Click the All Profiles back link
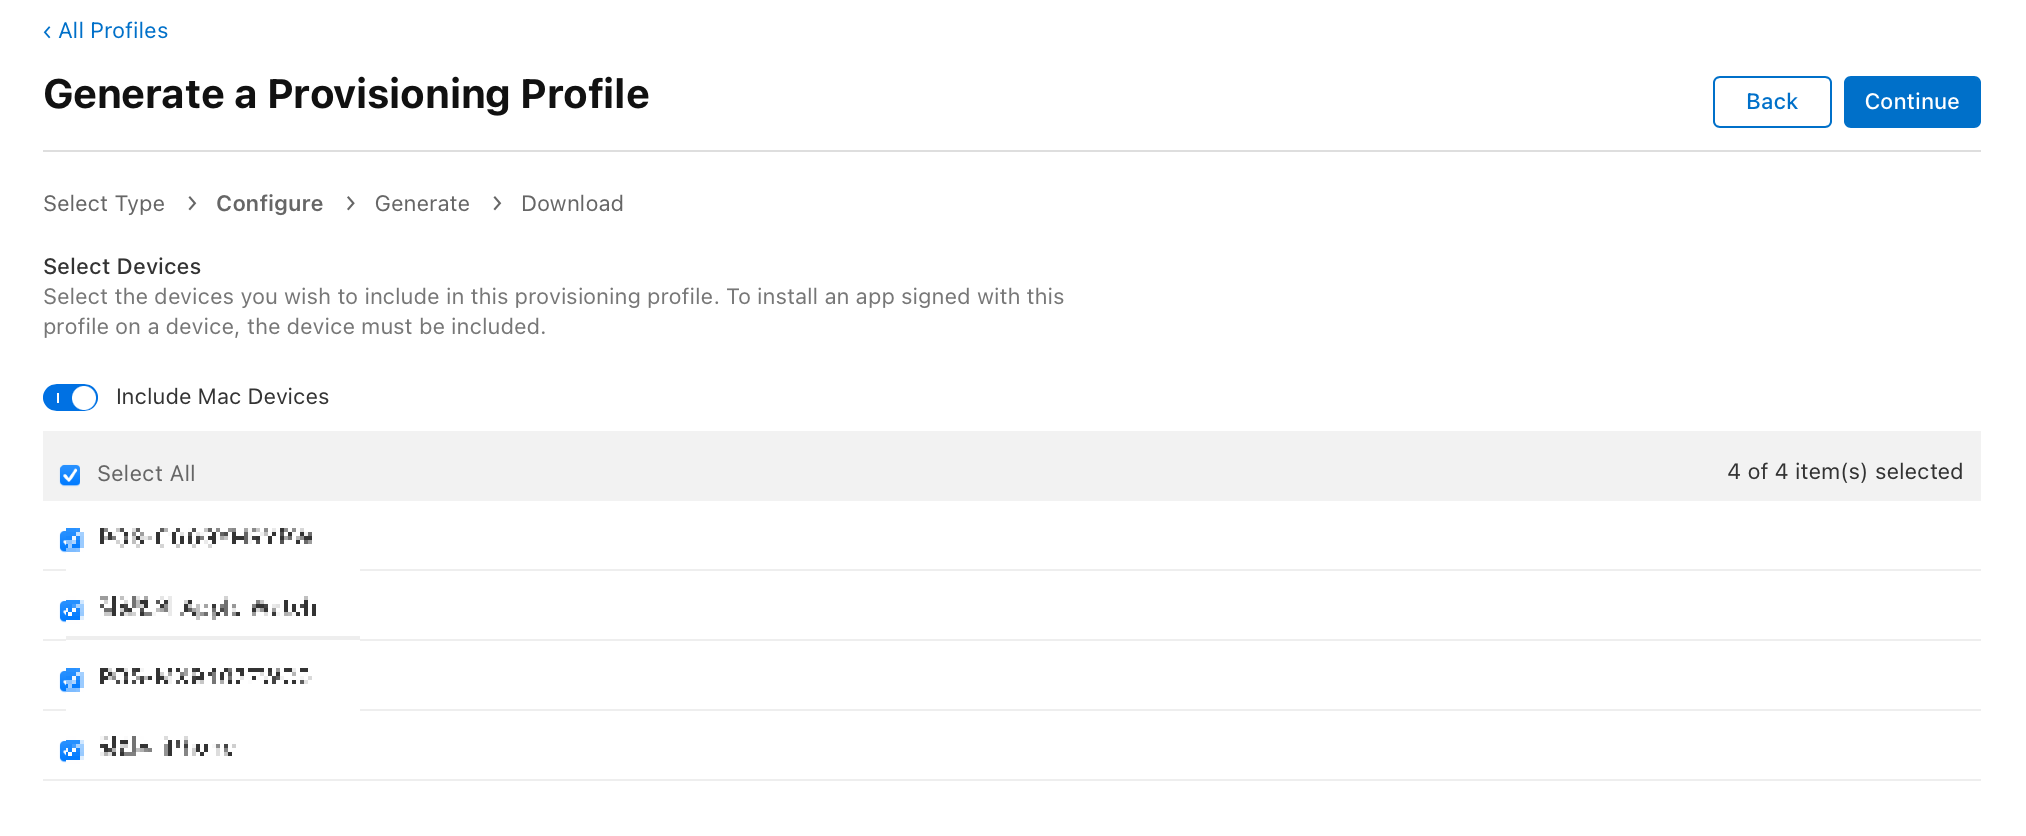Screen dimensions: 2026x836 tap(105, 31)
